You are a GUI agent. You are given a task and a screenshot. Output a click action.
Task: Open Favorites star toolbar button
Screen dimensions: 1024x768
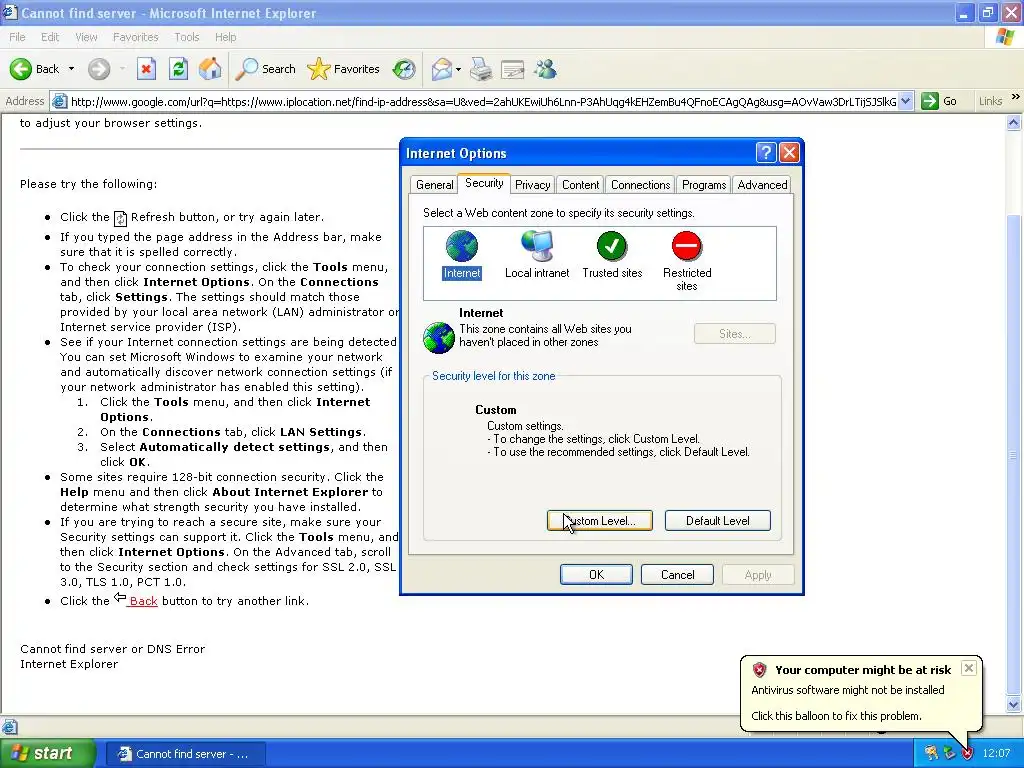coord(343,69)
